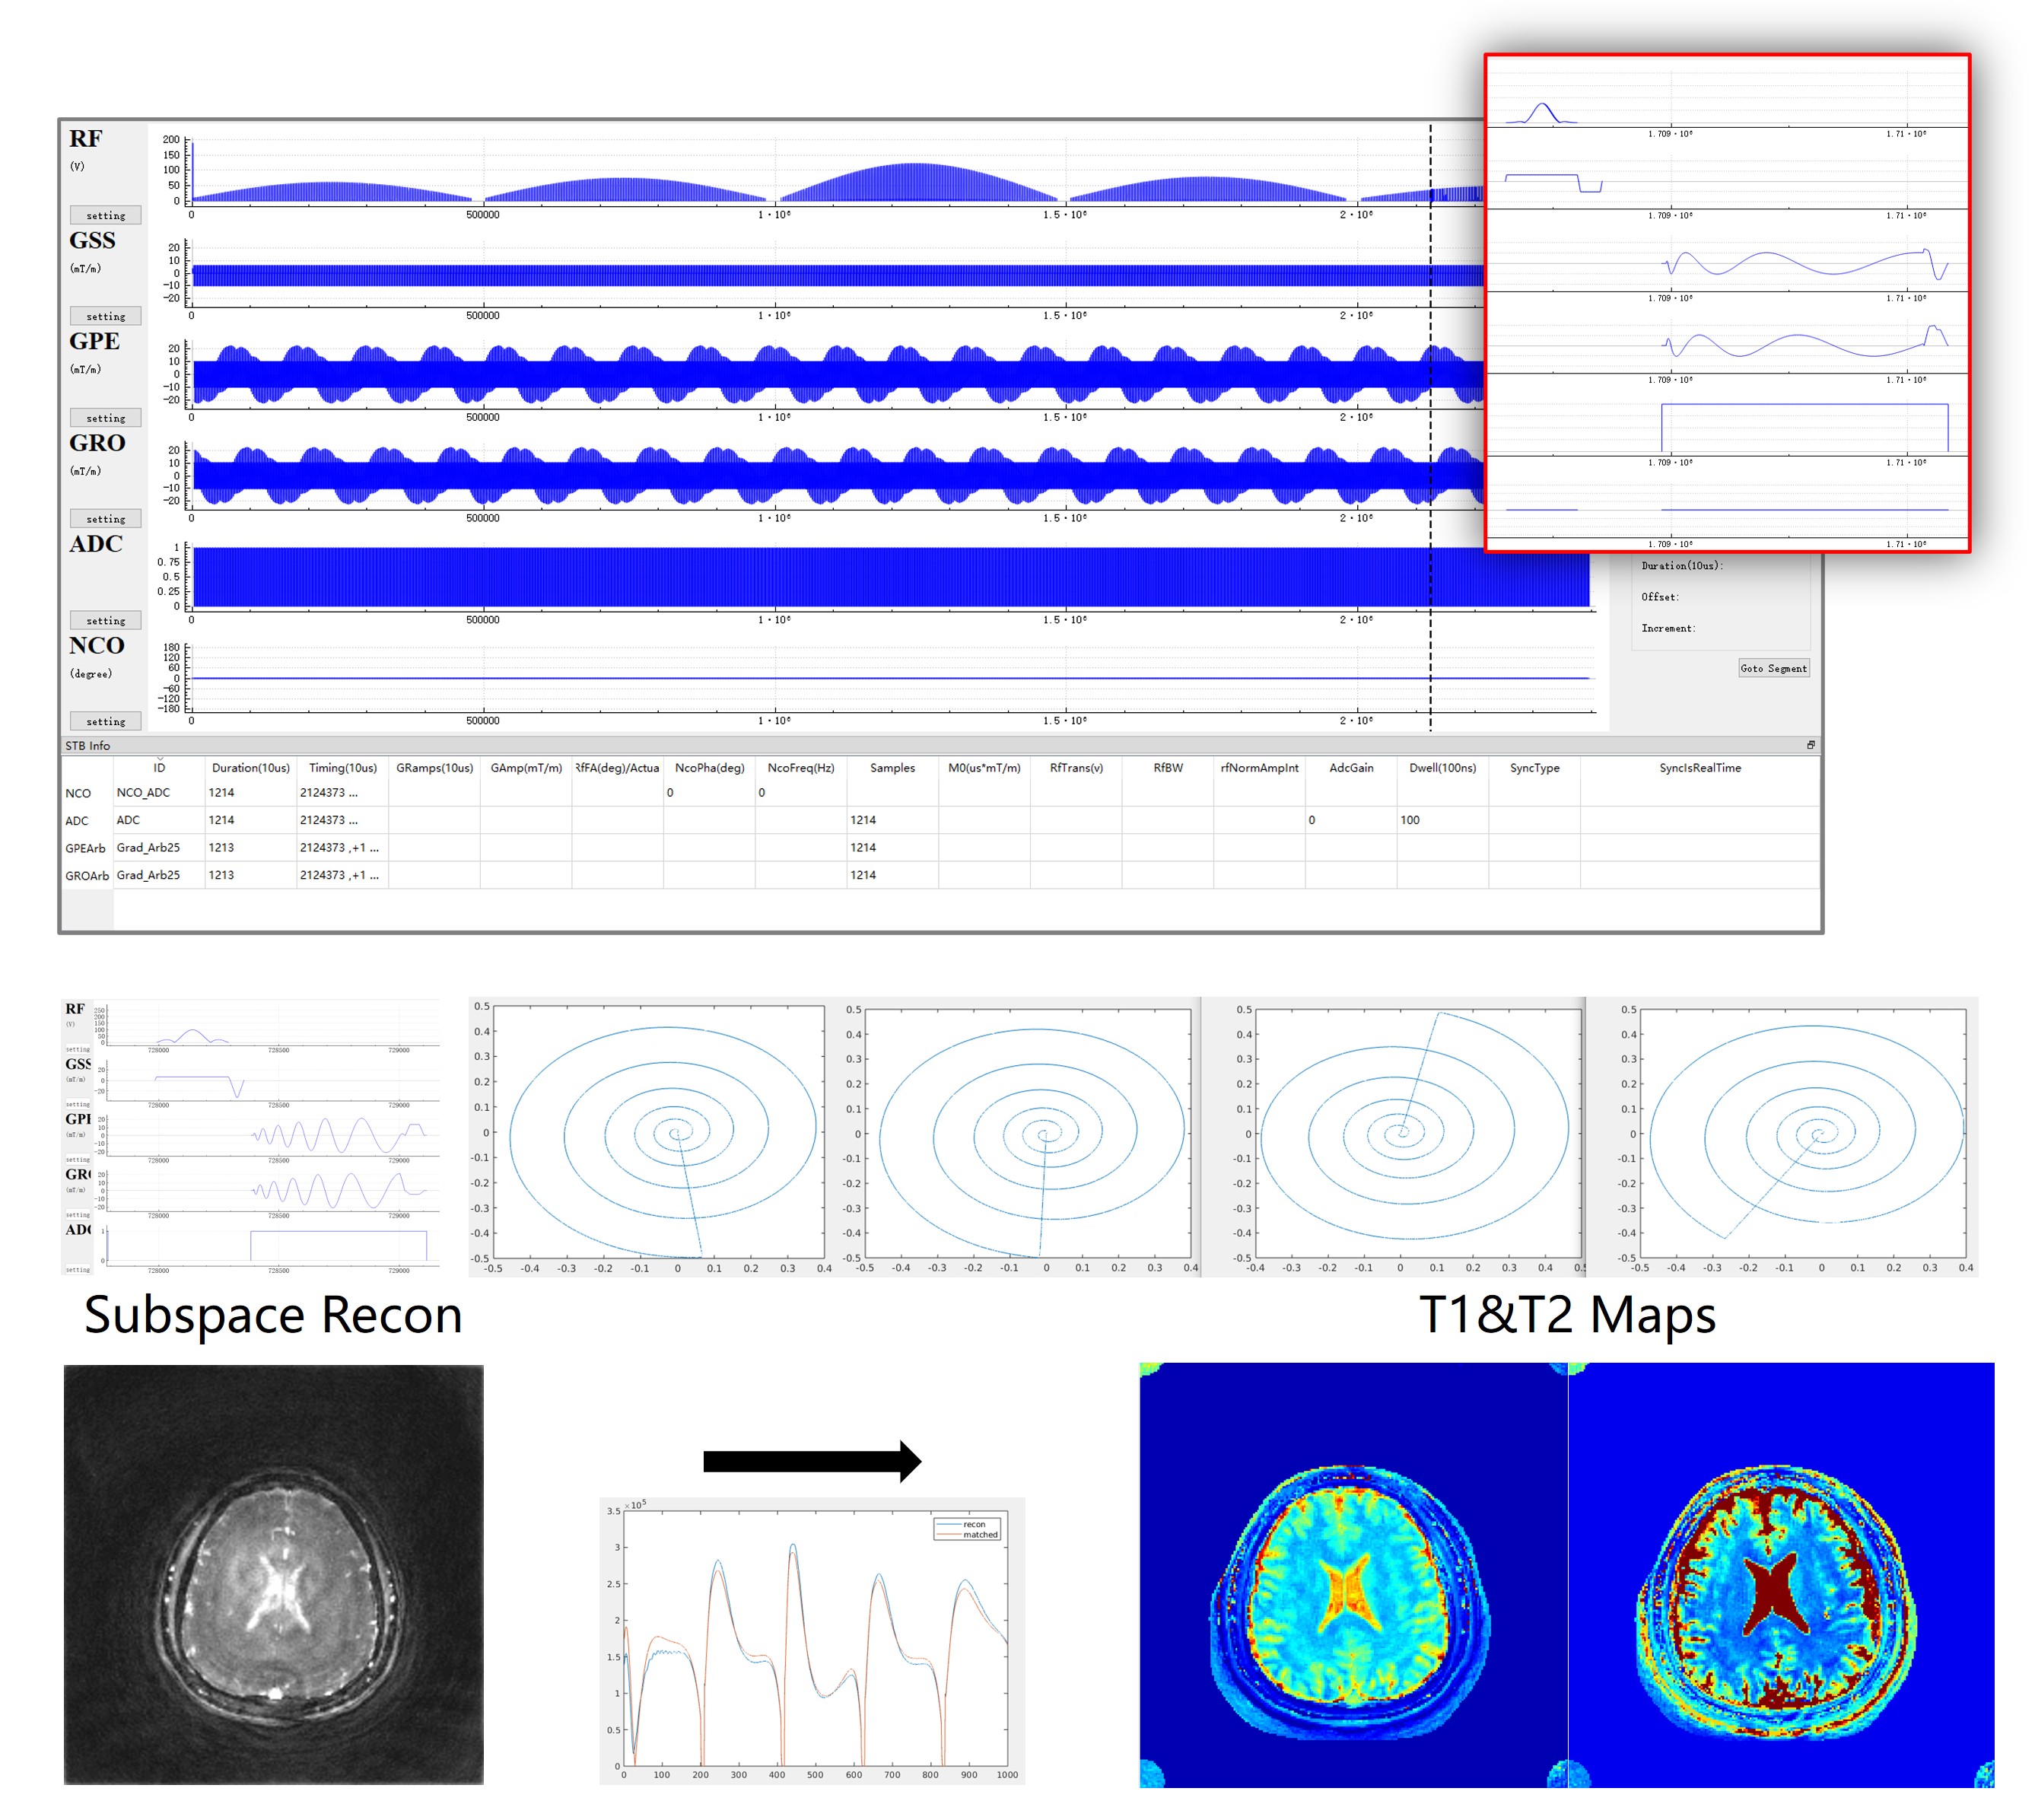Viewport: 2035px width, 1820px height.
Task: Open the setting button under the RF channel
Action: (105, 215)
